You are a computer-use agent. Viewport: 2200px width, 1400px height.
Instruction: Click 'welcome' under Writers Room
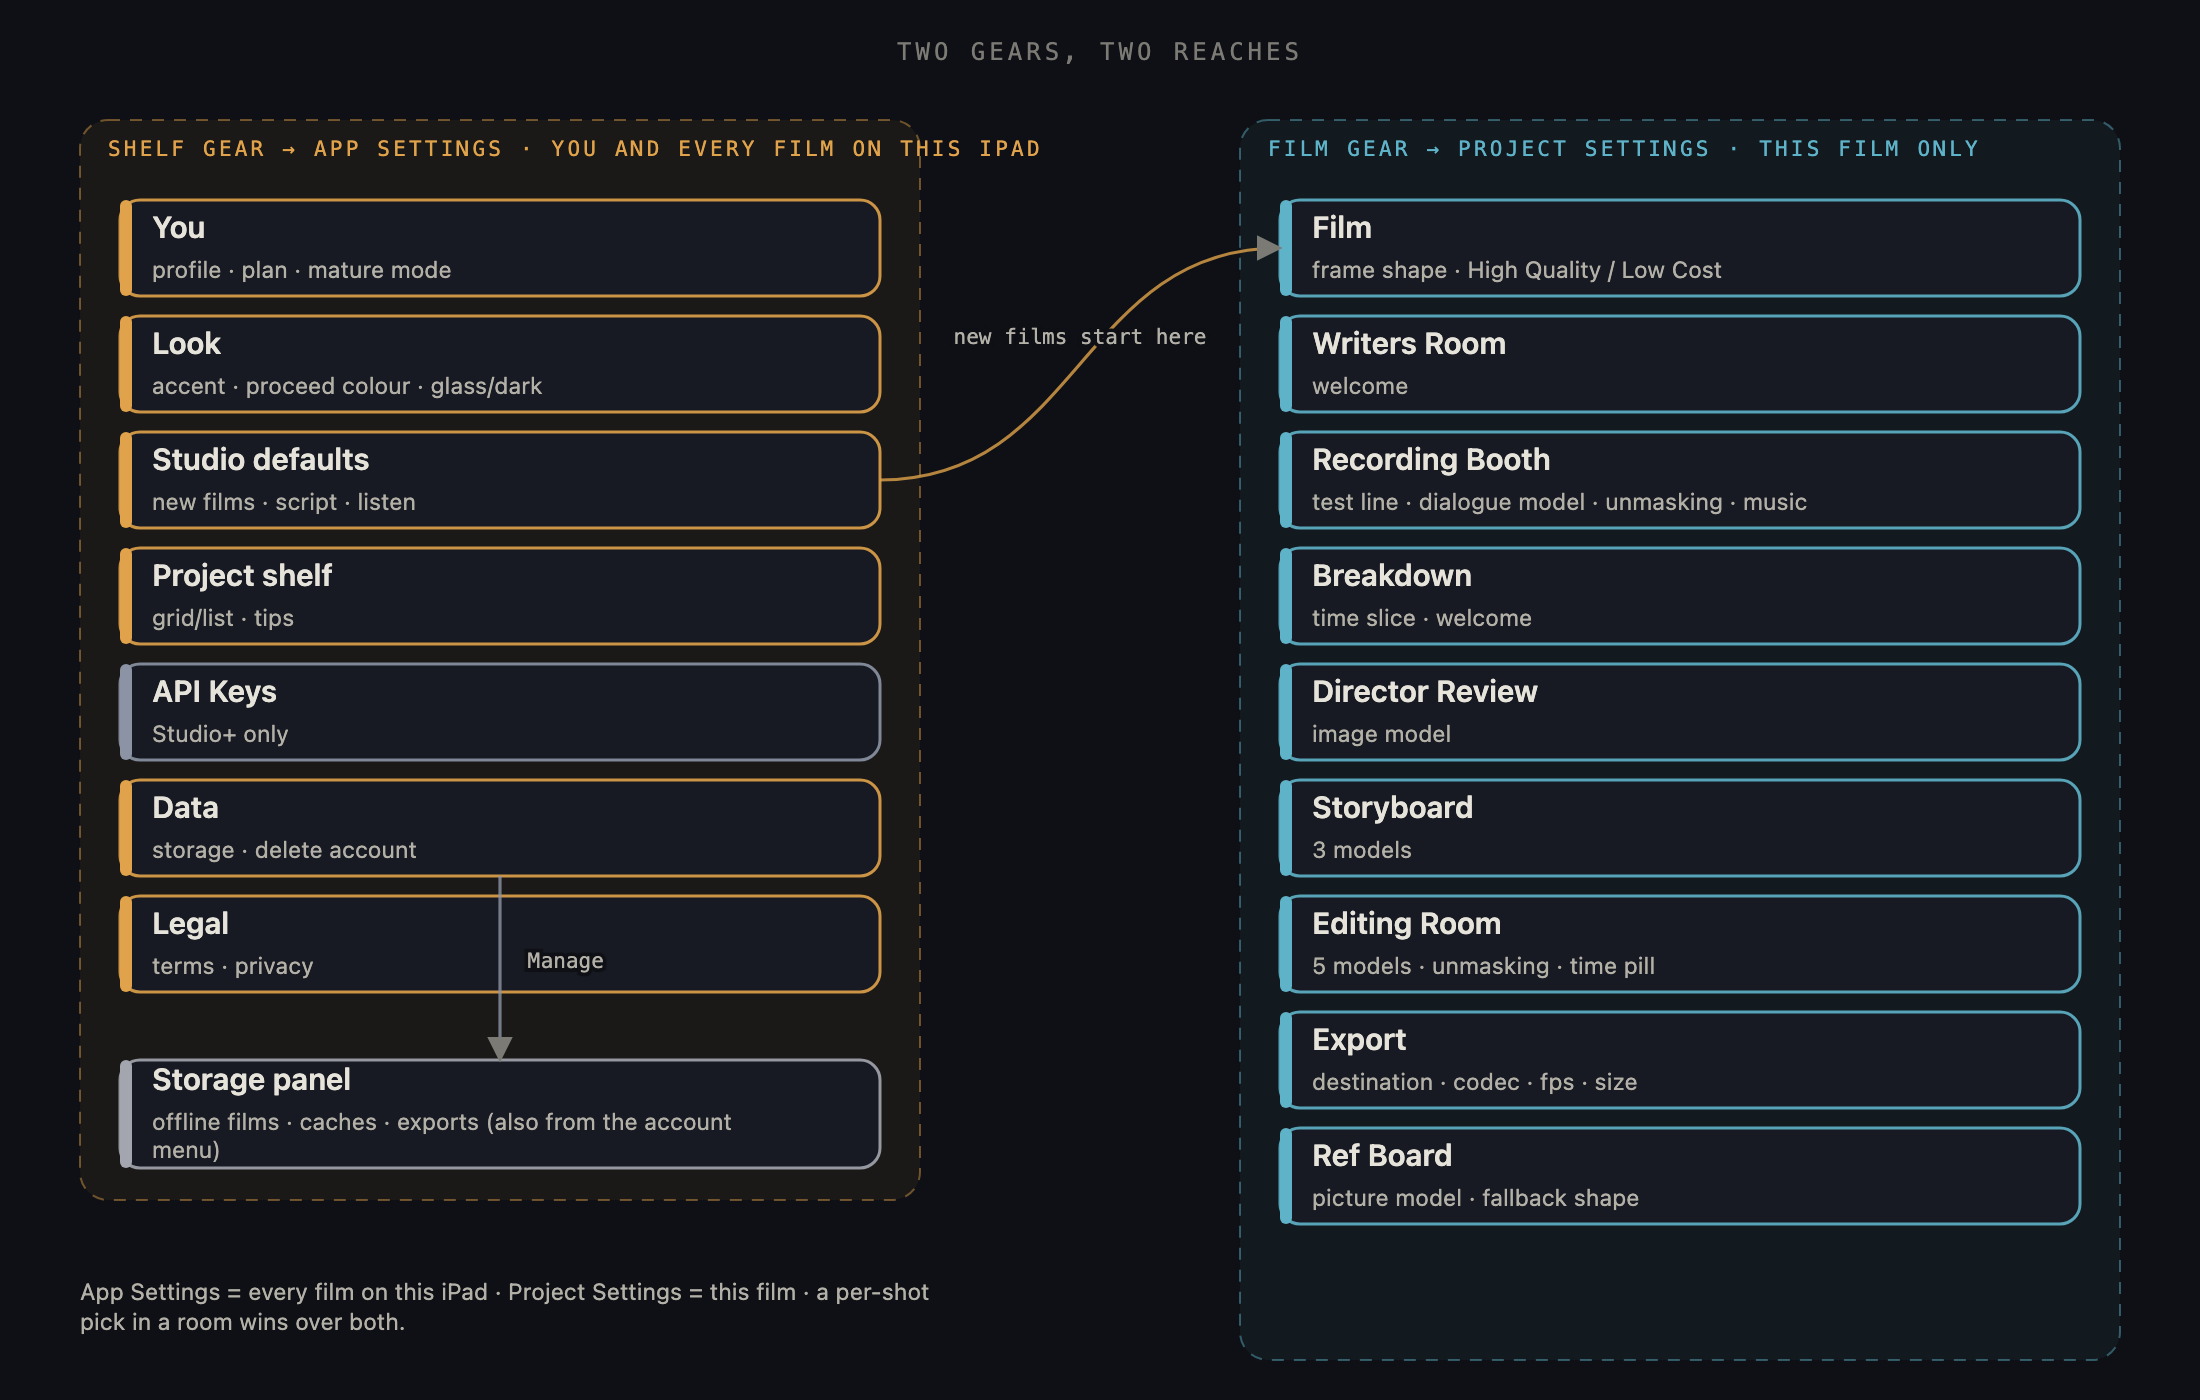tap(1360, 386)
